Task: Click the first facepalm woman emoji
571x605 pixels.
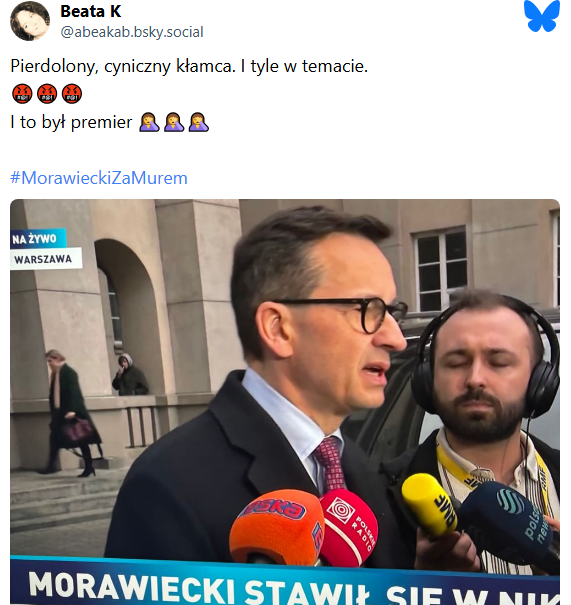Action: (149, 122)
